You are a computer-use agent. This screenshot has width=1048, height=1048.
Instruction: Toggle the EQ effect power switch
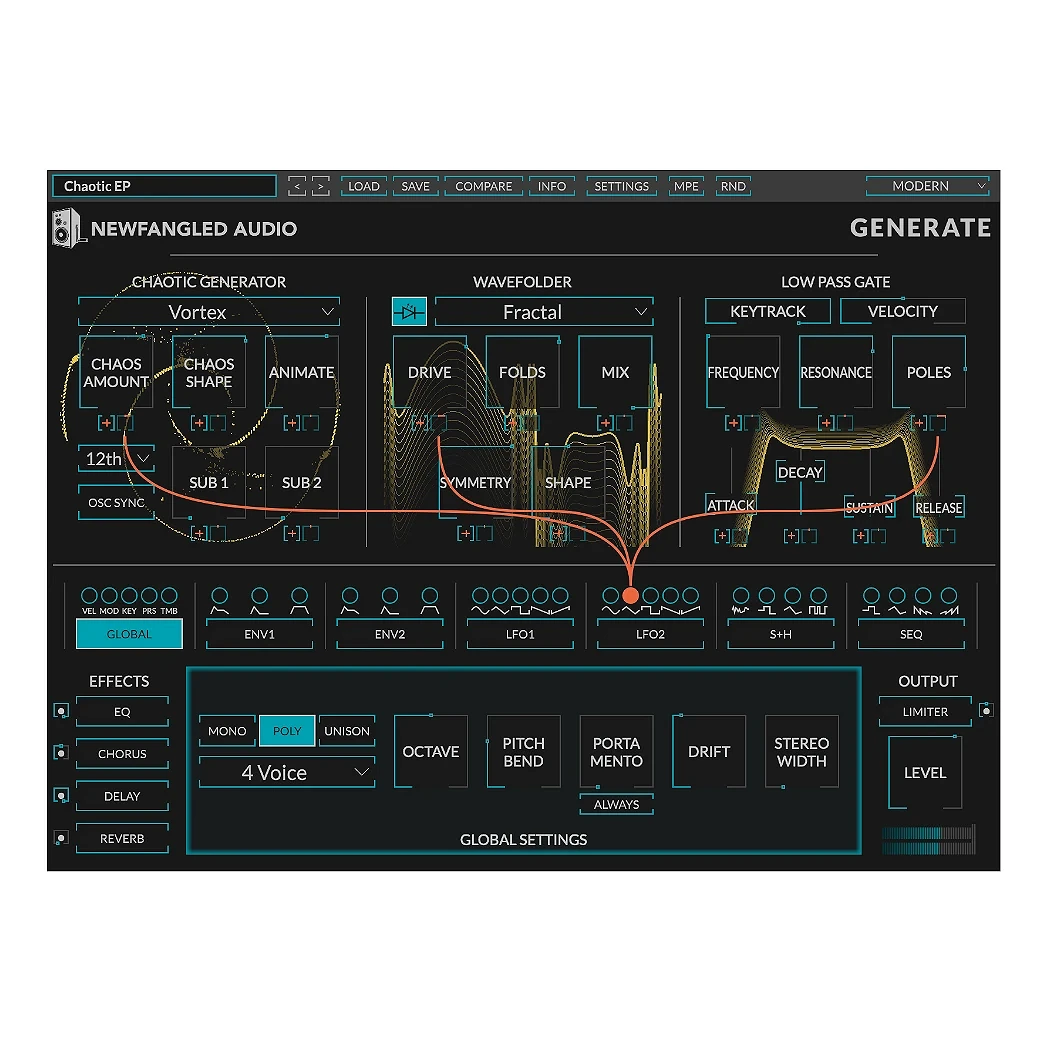(x=61, y=710)
